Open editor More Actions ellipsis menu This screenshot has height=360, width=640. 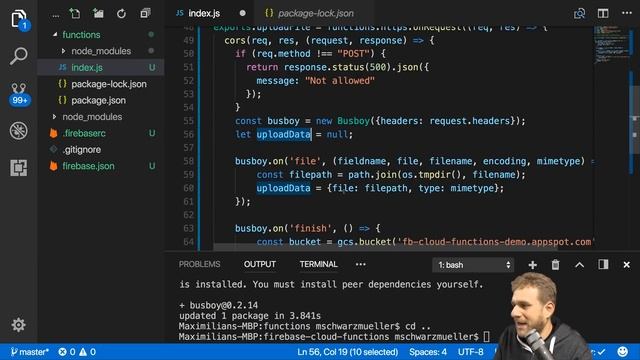627,13
